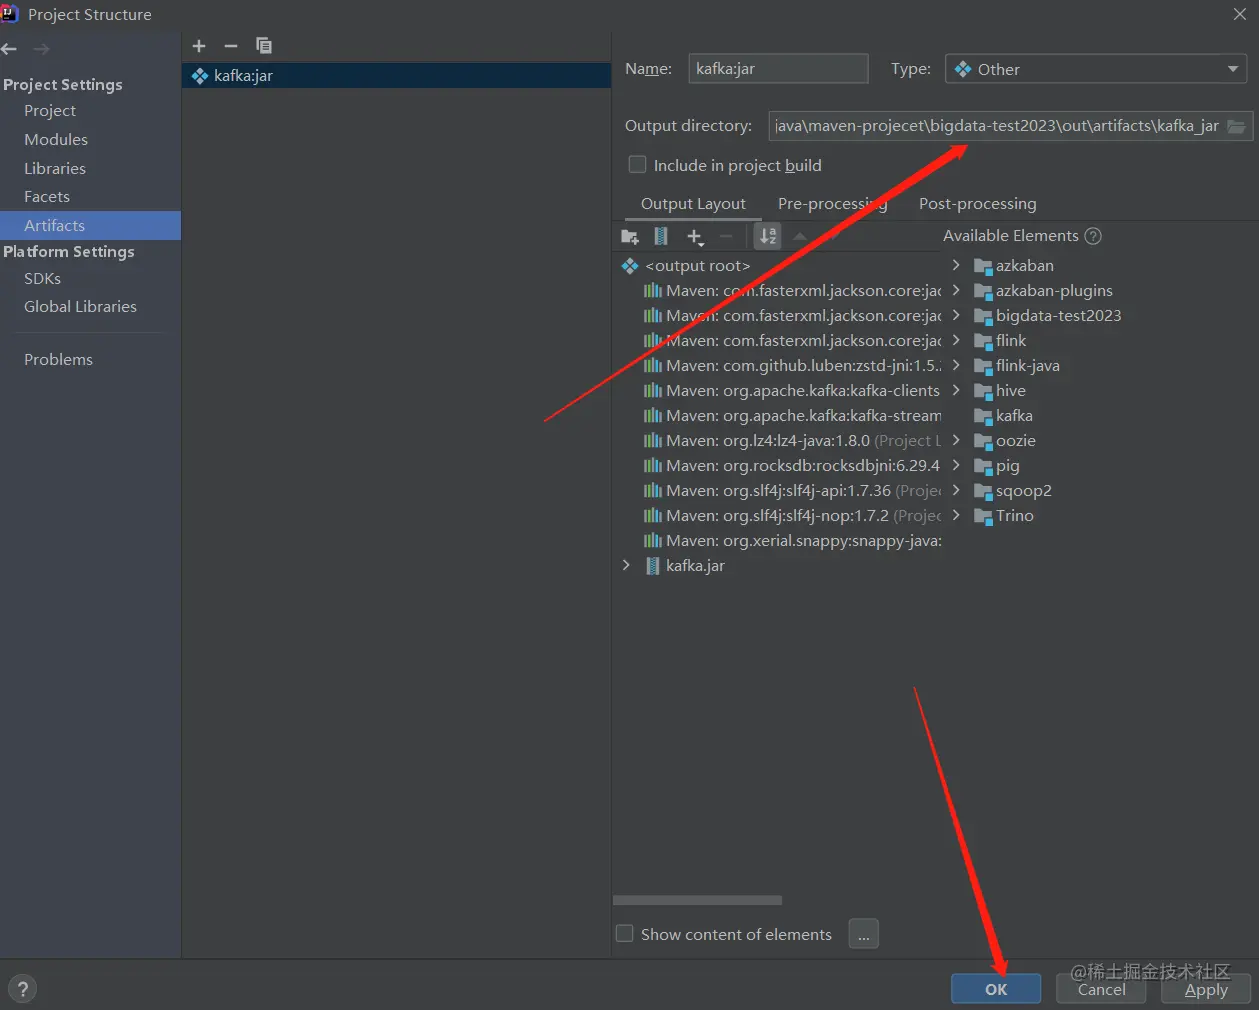The width and height of the screenshot is (1259, 1010).
Task: Click the help icon next to Available Elements
Action: pos(1093,236)
